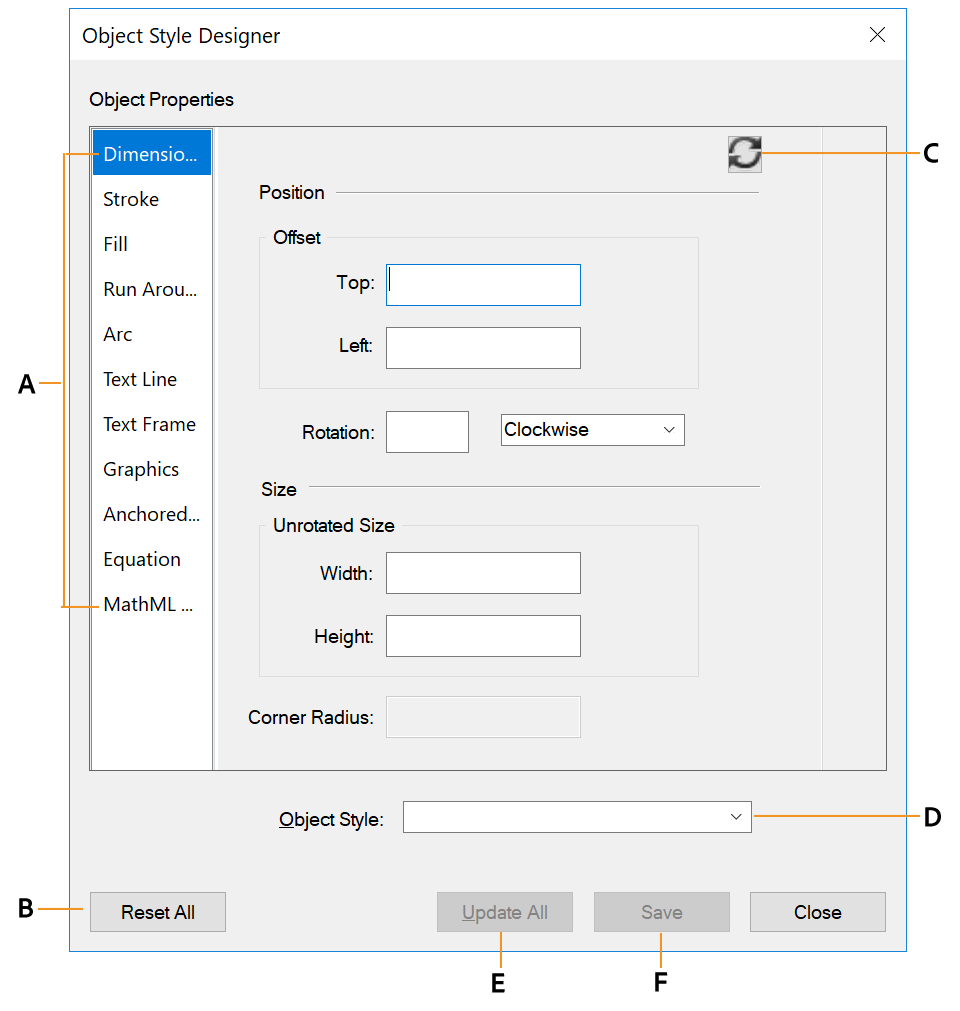Screen dimensions: 960x1011
Task: Click the Save button
Action: coord(661,912)
